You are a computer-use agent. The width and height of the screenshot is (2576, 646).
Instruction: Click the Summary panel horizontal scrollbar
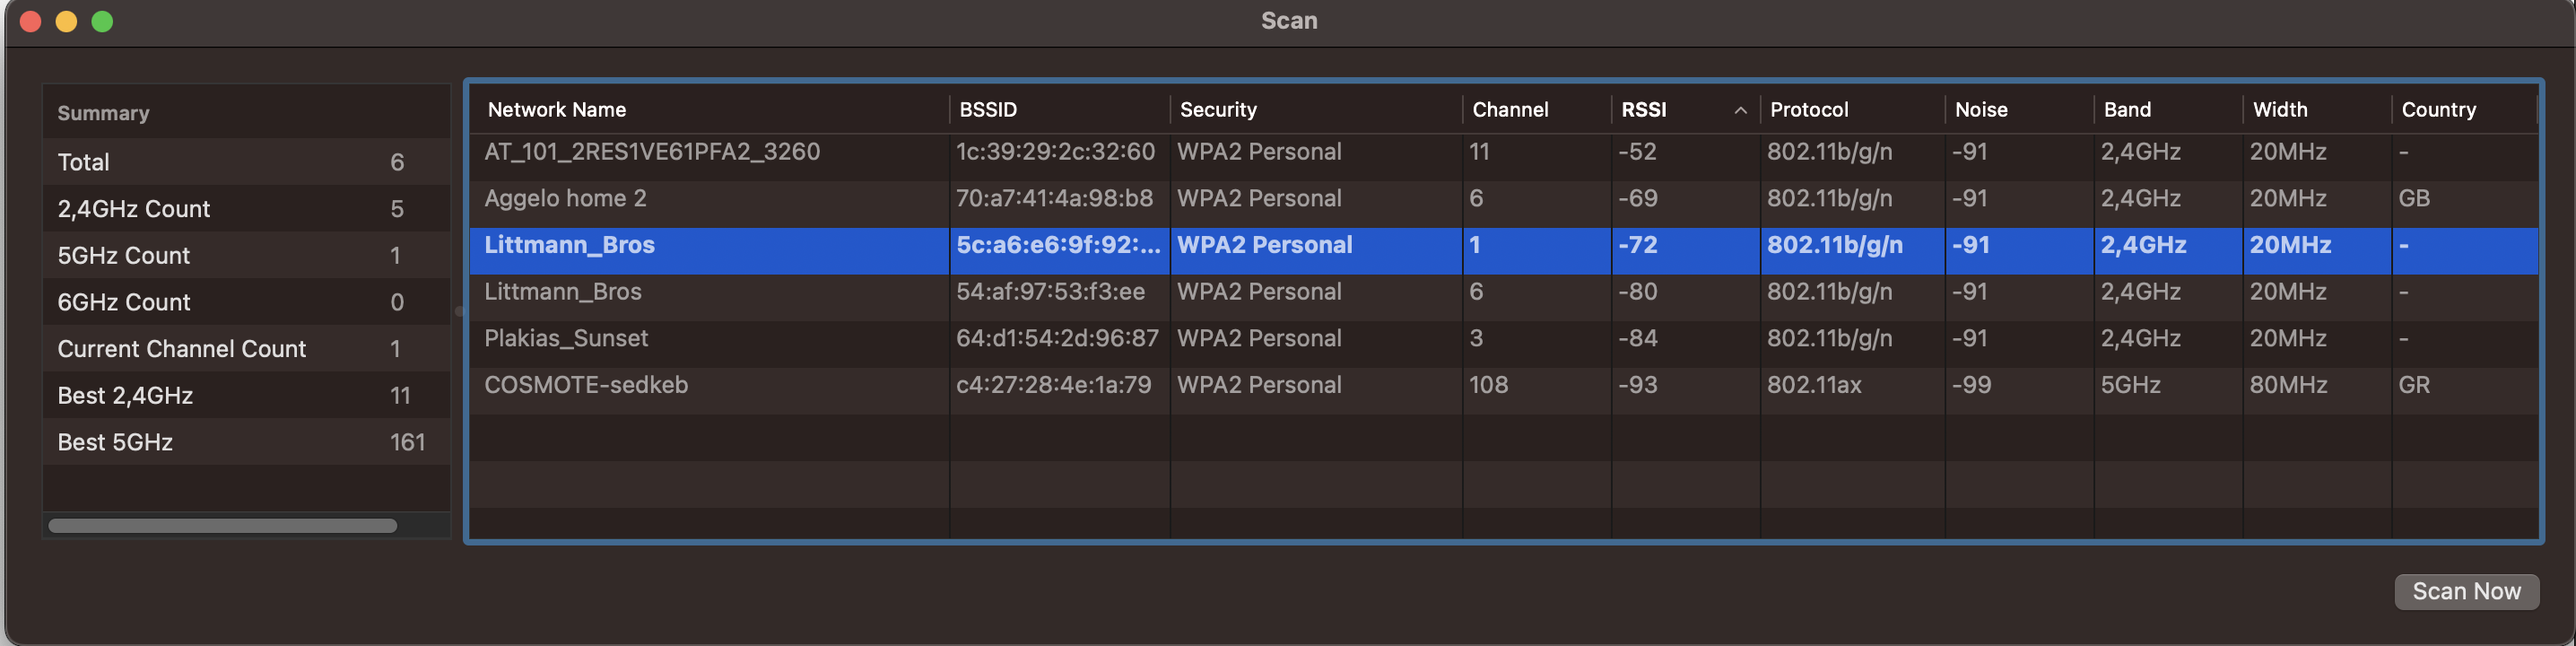tap(222, 526)
